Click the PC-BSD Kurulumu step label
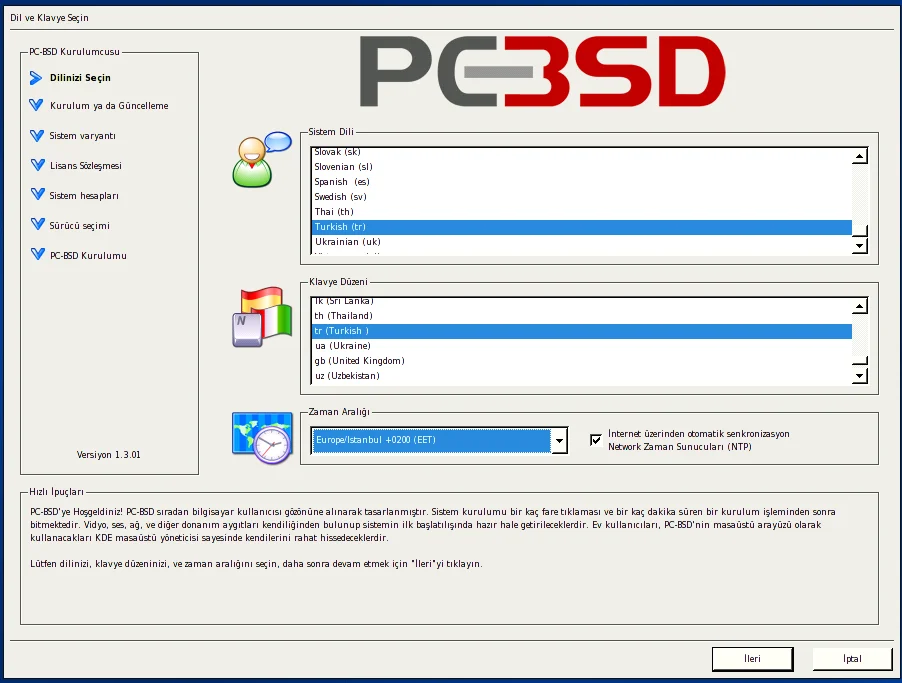This screenshot has width=902, height=683. pyautogui.click(x=88, y=255)
